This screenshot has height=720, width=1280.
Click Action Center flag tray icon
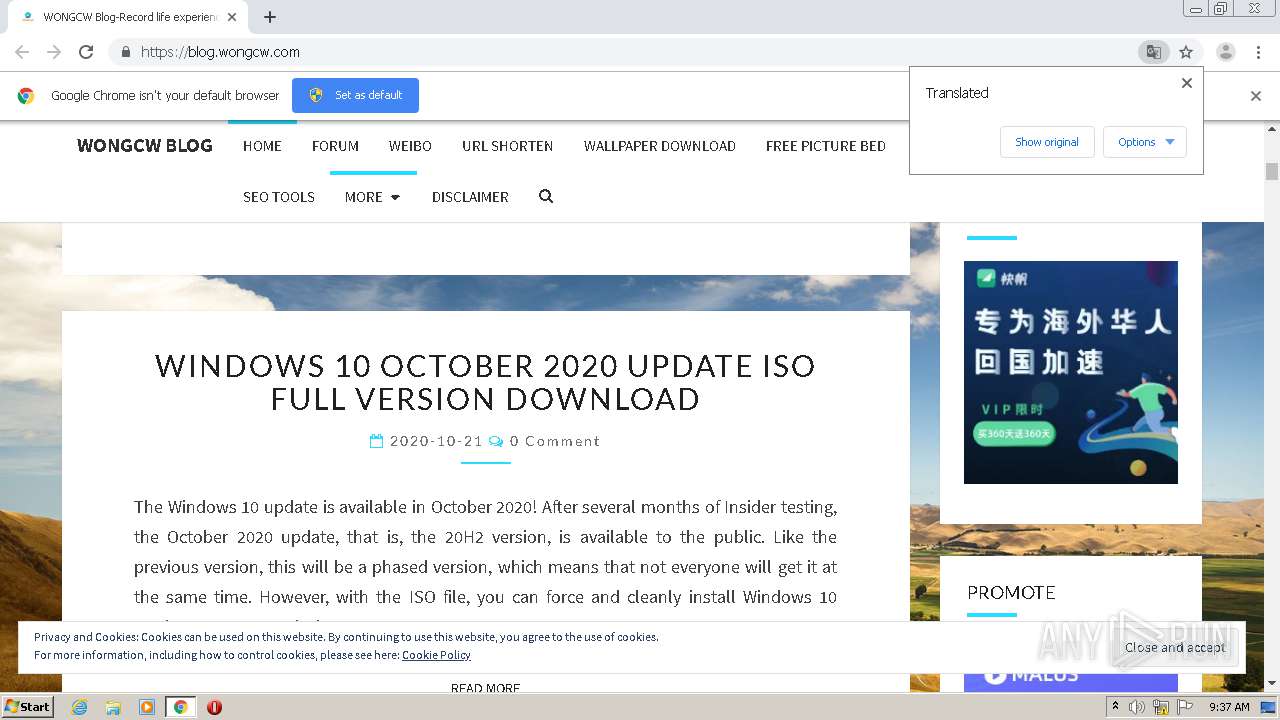tap(1185, 707)
